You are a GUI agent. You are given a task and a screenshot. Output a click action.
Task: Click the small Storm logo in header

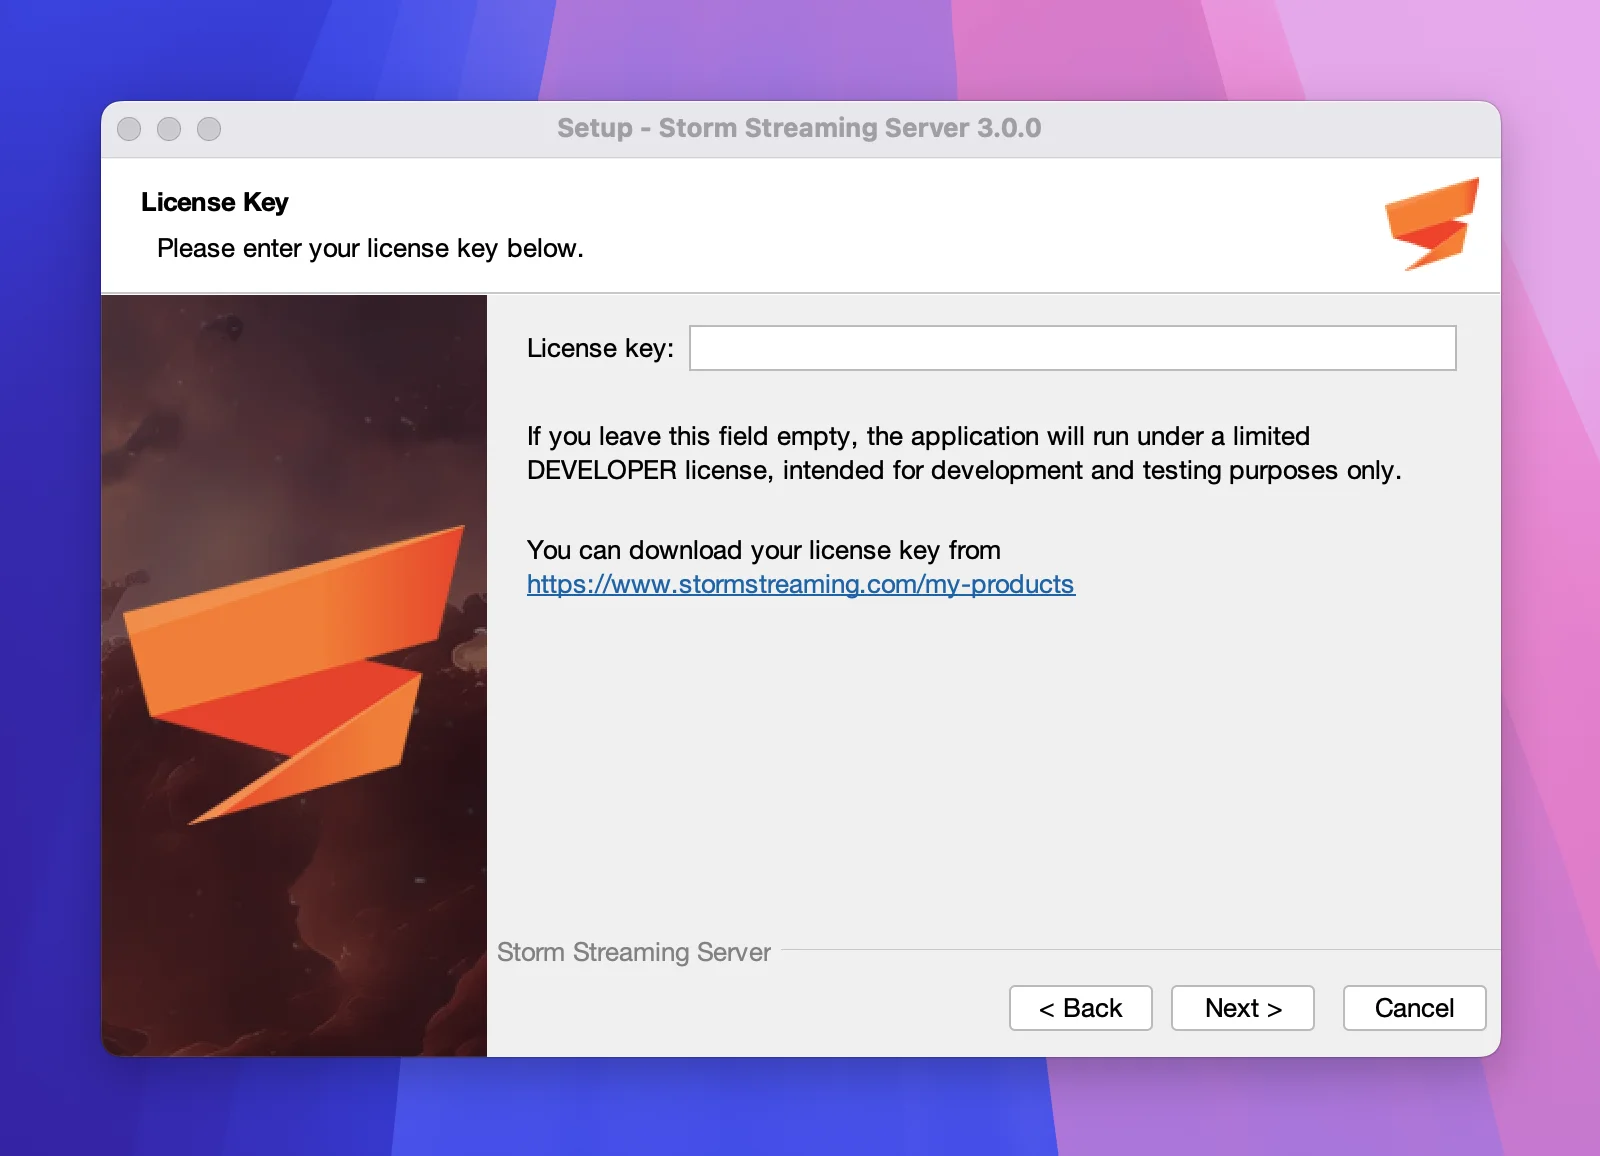(x=1432, y=224)
